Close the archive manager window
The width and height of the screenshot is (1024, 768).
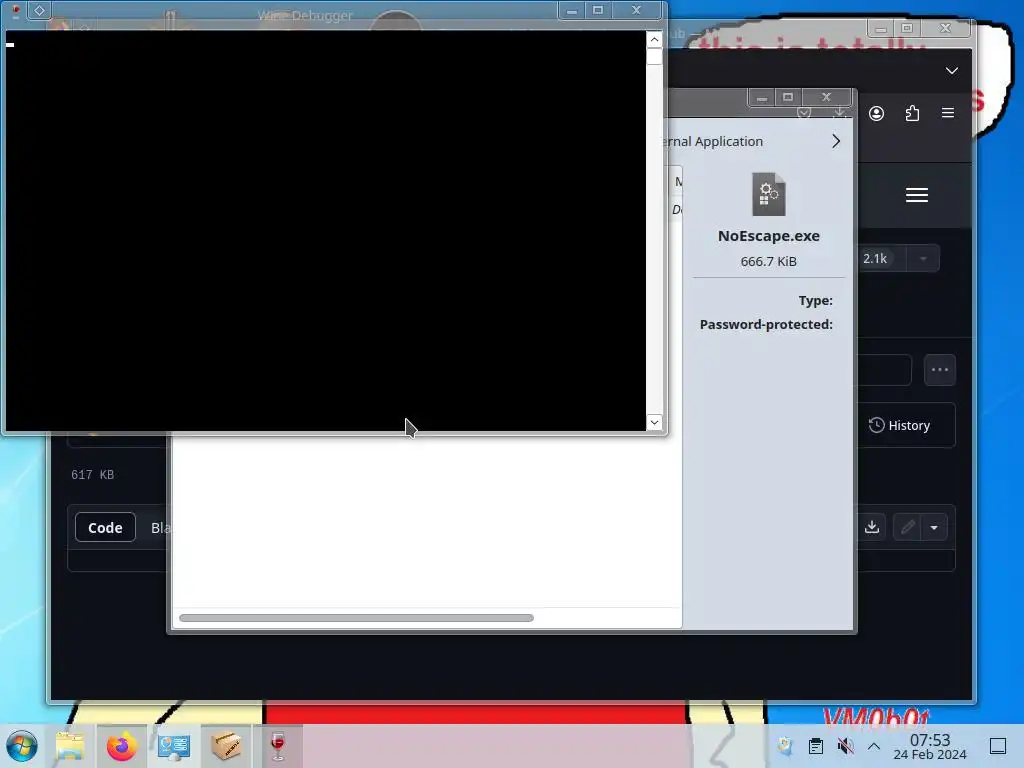click(x=826, y=97)
